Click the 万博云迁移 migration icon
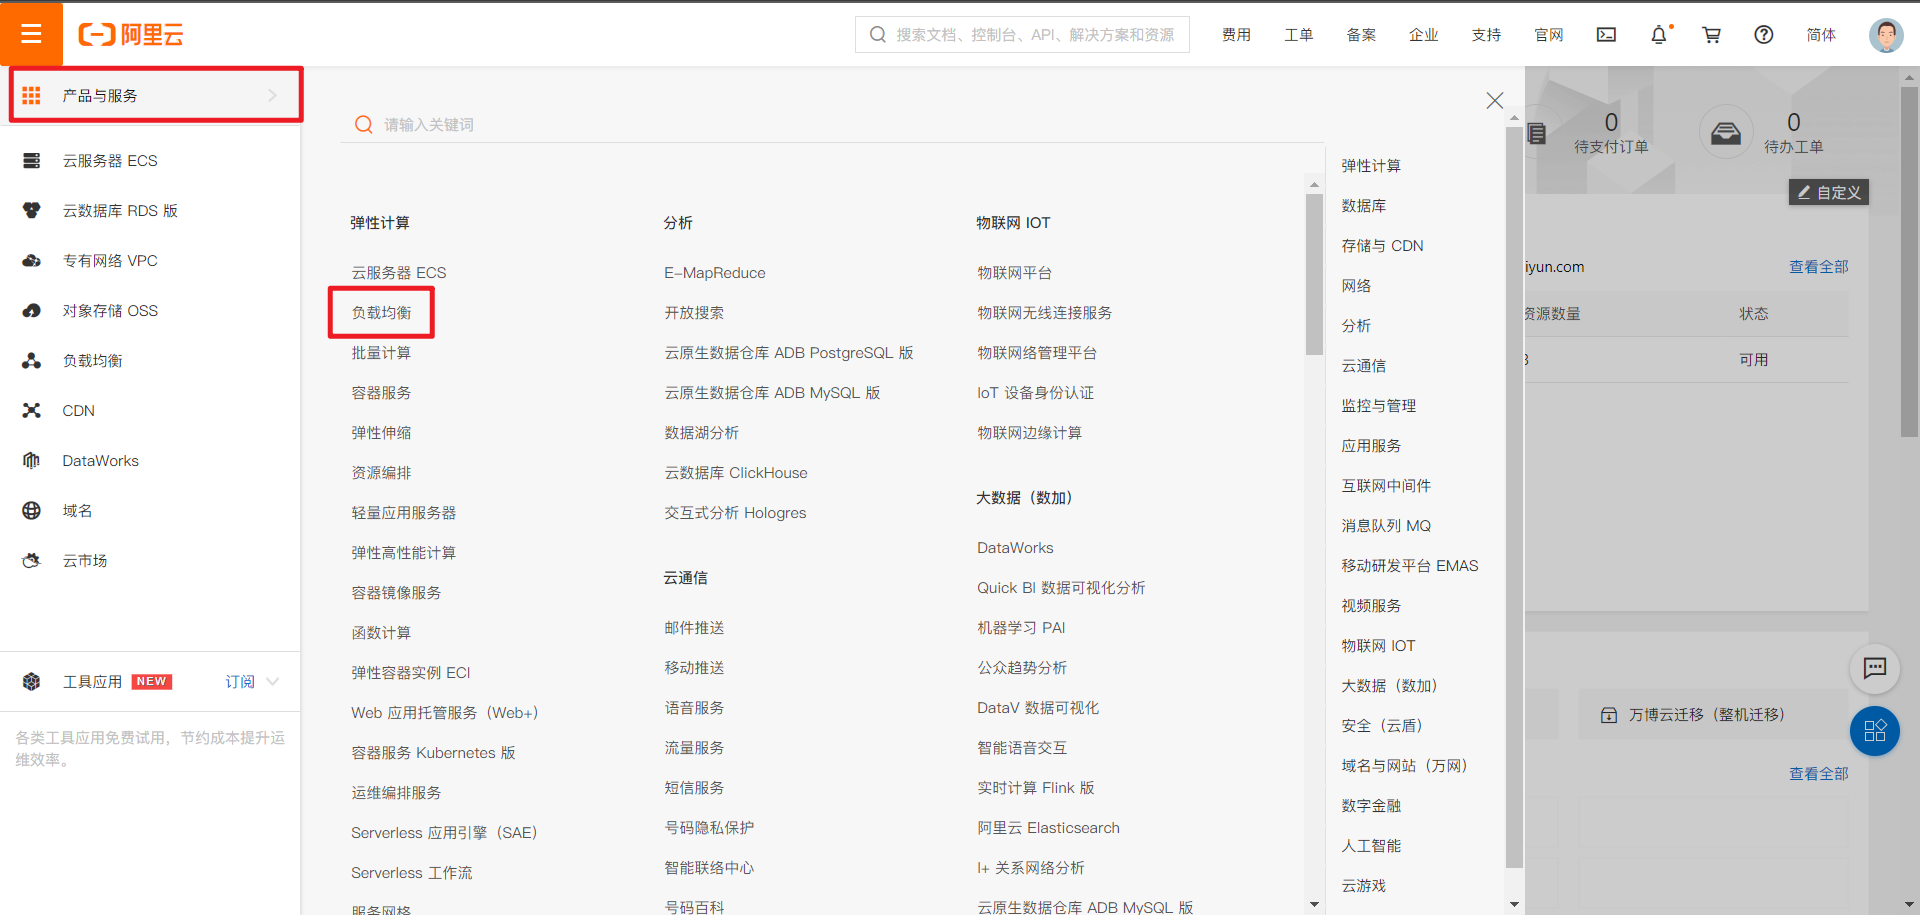1920x915 pixels. click(1609, 715)
